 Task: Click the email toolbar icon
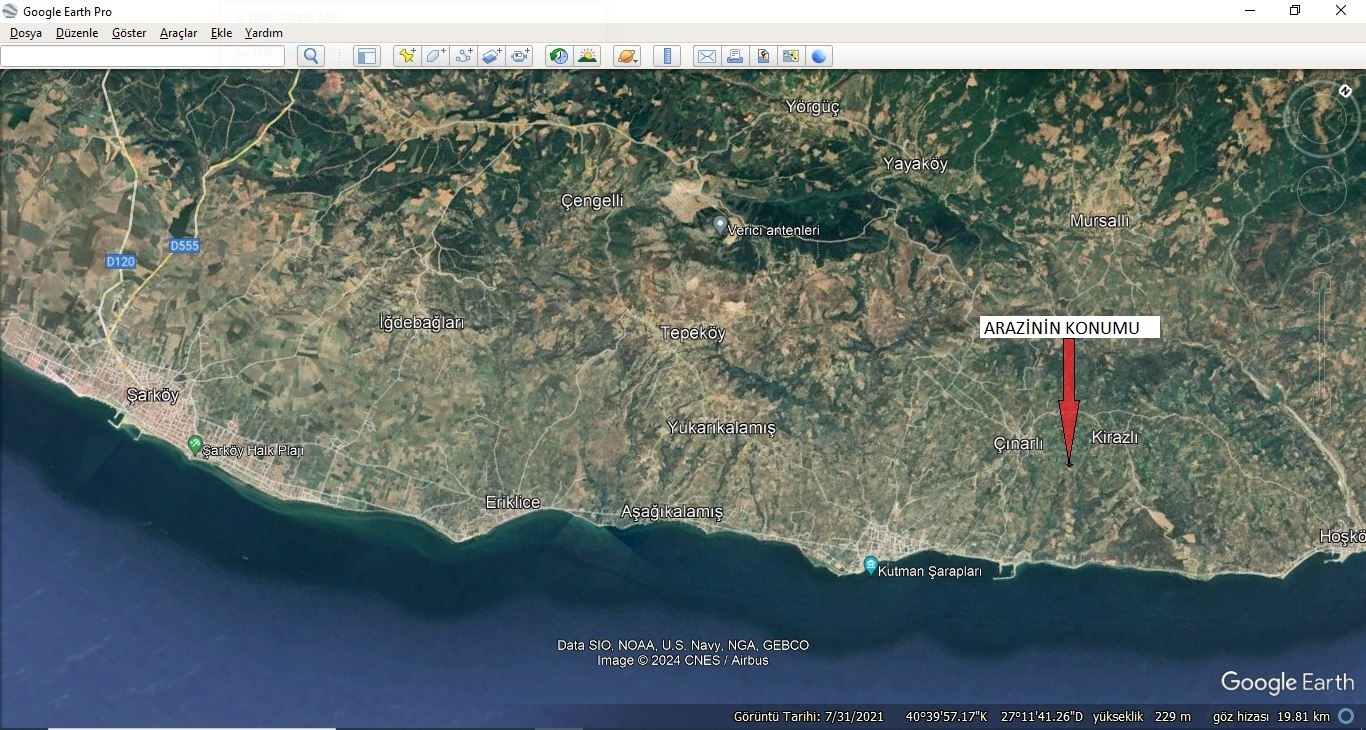[706, 56]
